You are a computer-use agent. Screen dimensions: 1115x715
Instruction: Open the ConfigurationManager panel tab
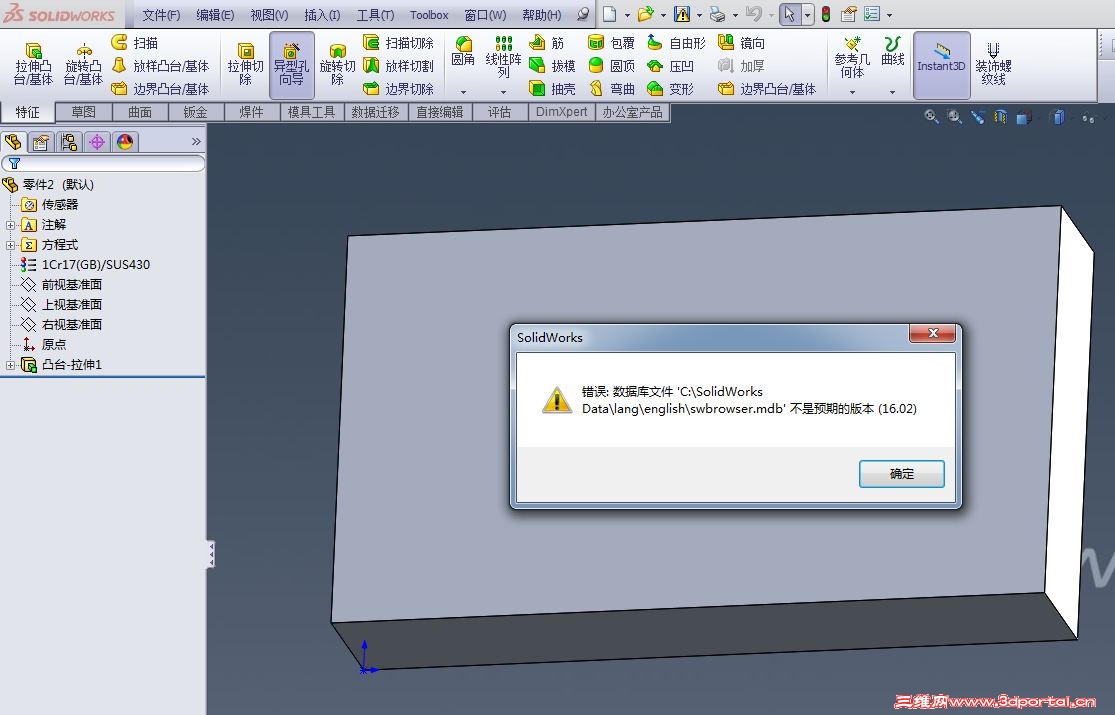(x=68, y=142)
